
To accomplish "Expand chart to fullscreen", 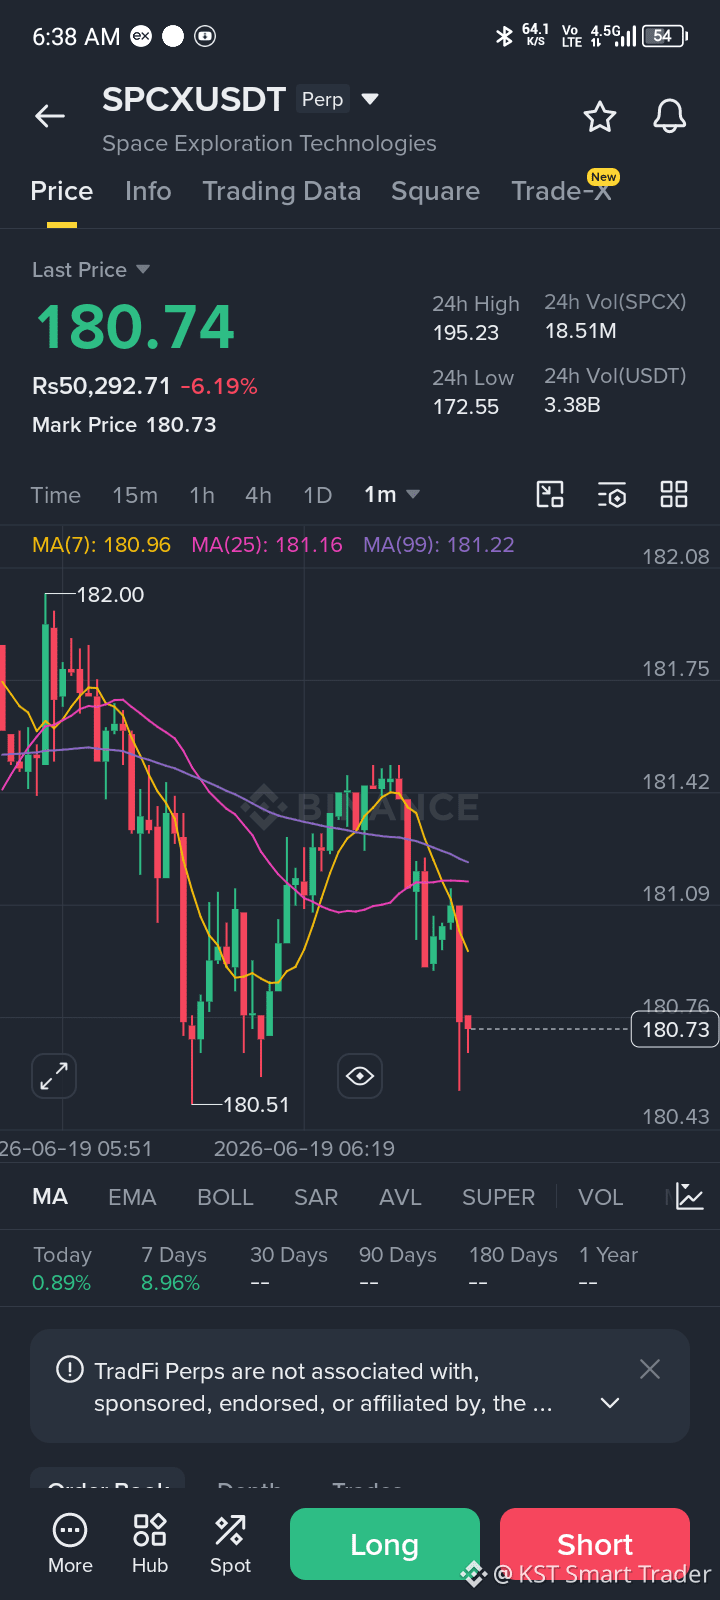I will (x=54, y=1076).
